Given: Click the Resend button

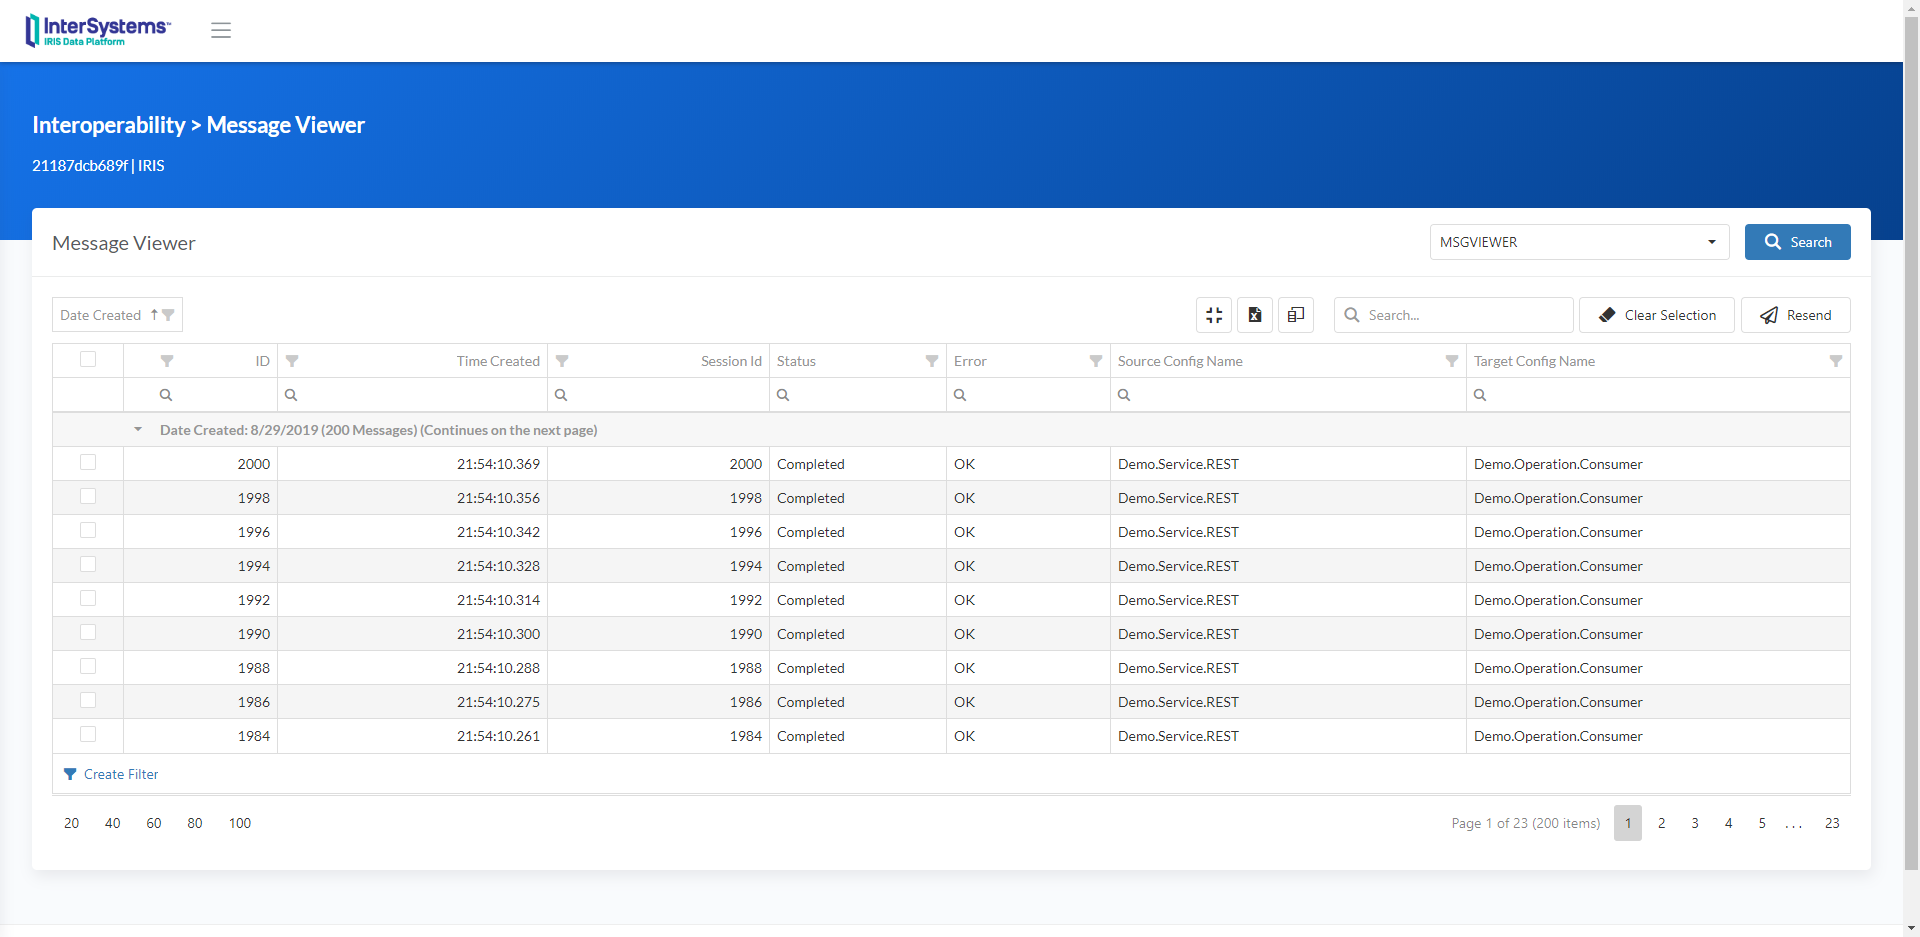Looking at the screenshot, I should [x=1796, y=315].
